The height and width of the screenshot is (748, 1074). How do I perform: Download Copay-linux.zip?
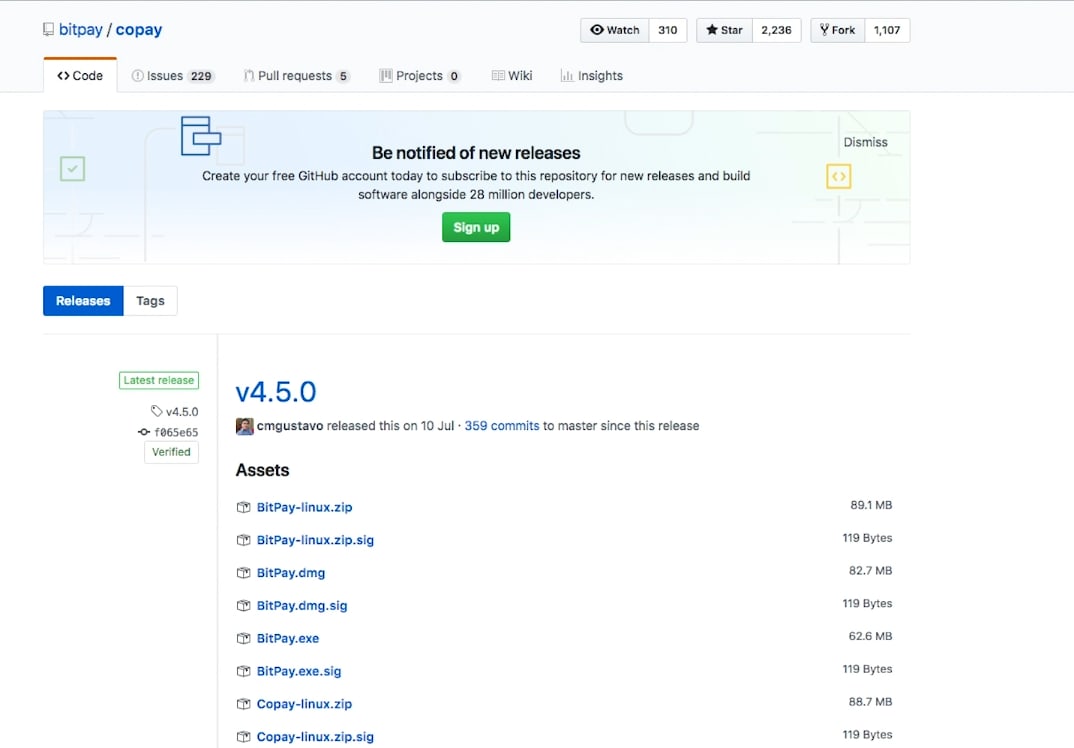pyautogui.click(x=304, y=705)
